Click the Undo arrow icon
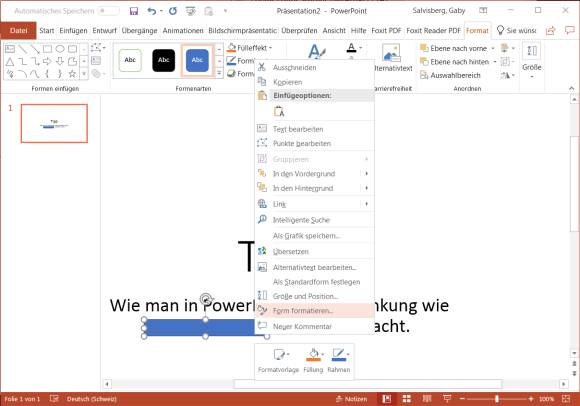Screen dimensions: 580x406 click(152, 11)
